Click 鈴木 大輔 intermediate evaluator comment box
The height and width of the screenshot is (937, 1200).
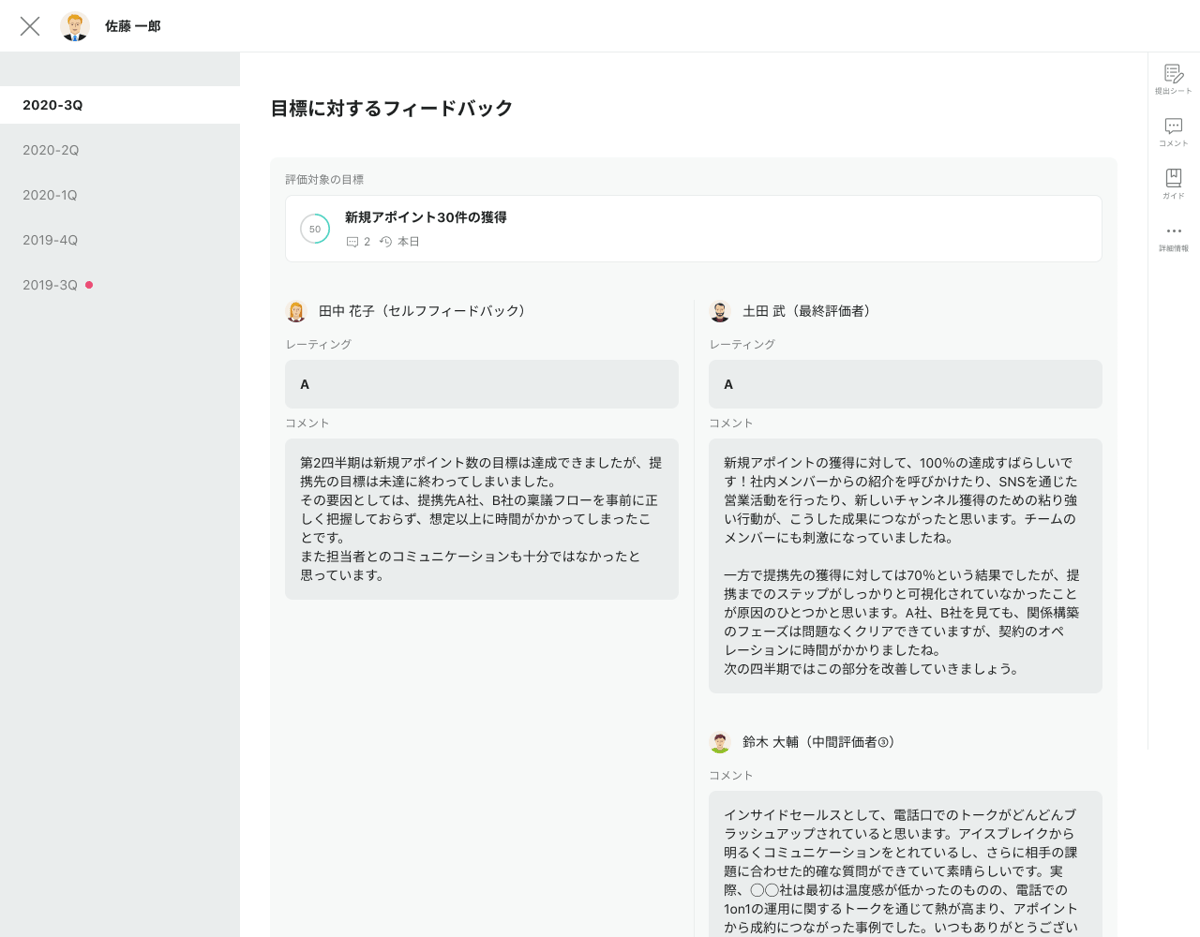click(906, 864)
